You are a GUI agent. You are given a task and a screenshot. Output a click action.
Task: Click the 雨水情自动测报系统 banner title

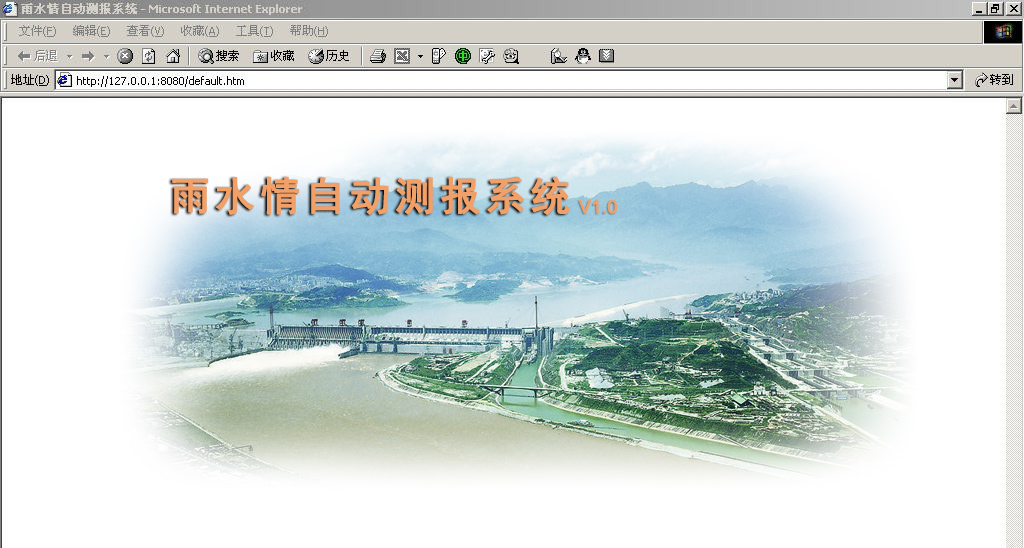click(370, 196)
